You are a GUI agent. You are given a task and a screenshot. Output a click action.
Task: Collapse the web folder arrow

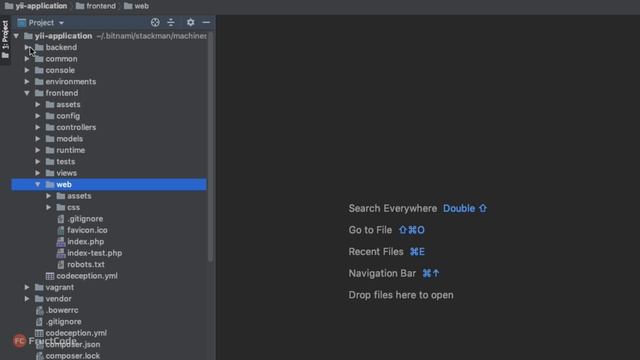tap(38, 184)
